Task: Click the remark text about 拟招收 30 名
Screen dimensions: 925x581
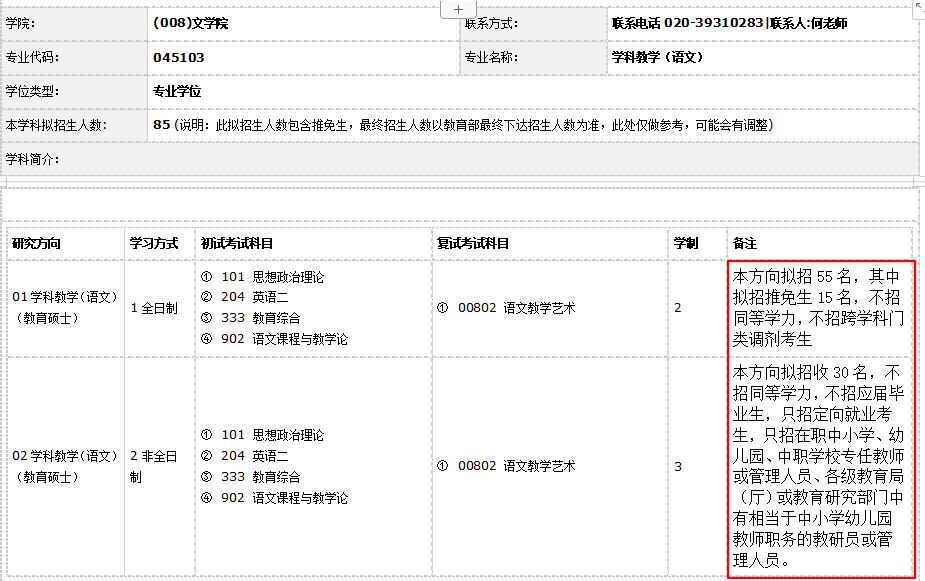Action: pos(818,465)
